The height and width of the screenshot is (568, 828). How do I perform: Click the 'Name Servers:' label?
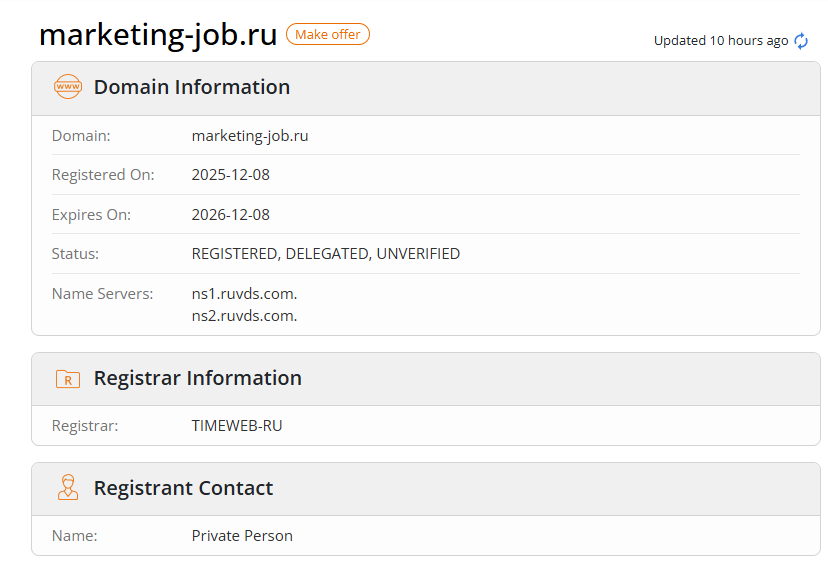[102, 294]
